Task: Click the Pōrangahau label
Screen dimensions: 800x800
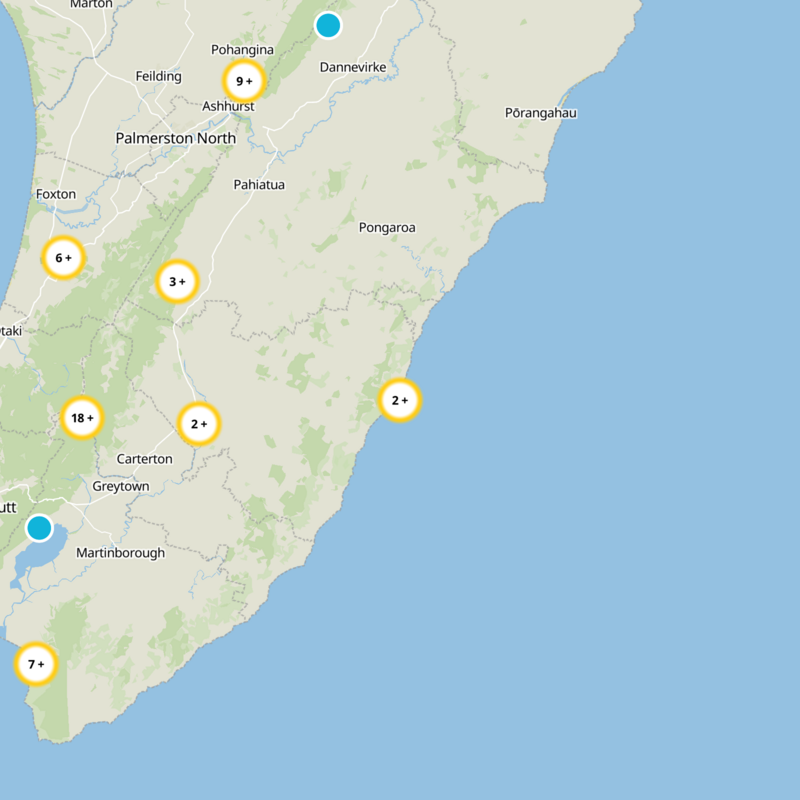Action: click(x=541, y=113)
